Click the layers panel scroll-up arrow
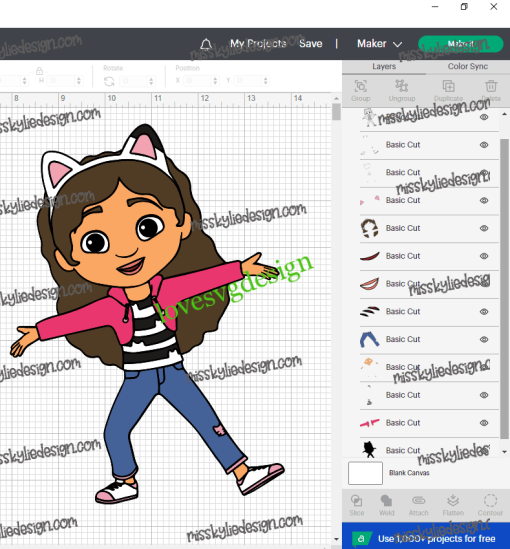Viewport: 510px width, 549px height. (504, 114)
